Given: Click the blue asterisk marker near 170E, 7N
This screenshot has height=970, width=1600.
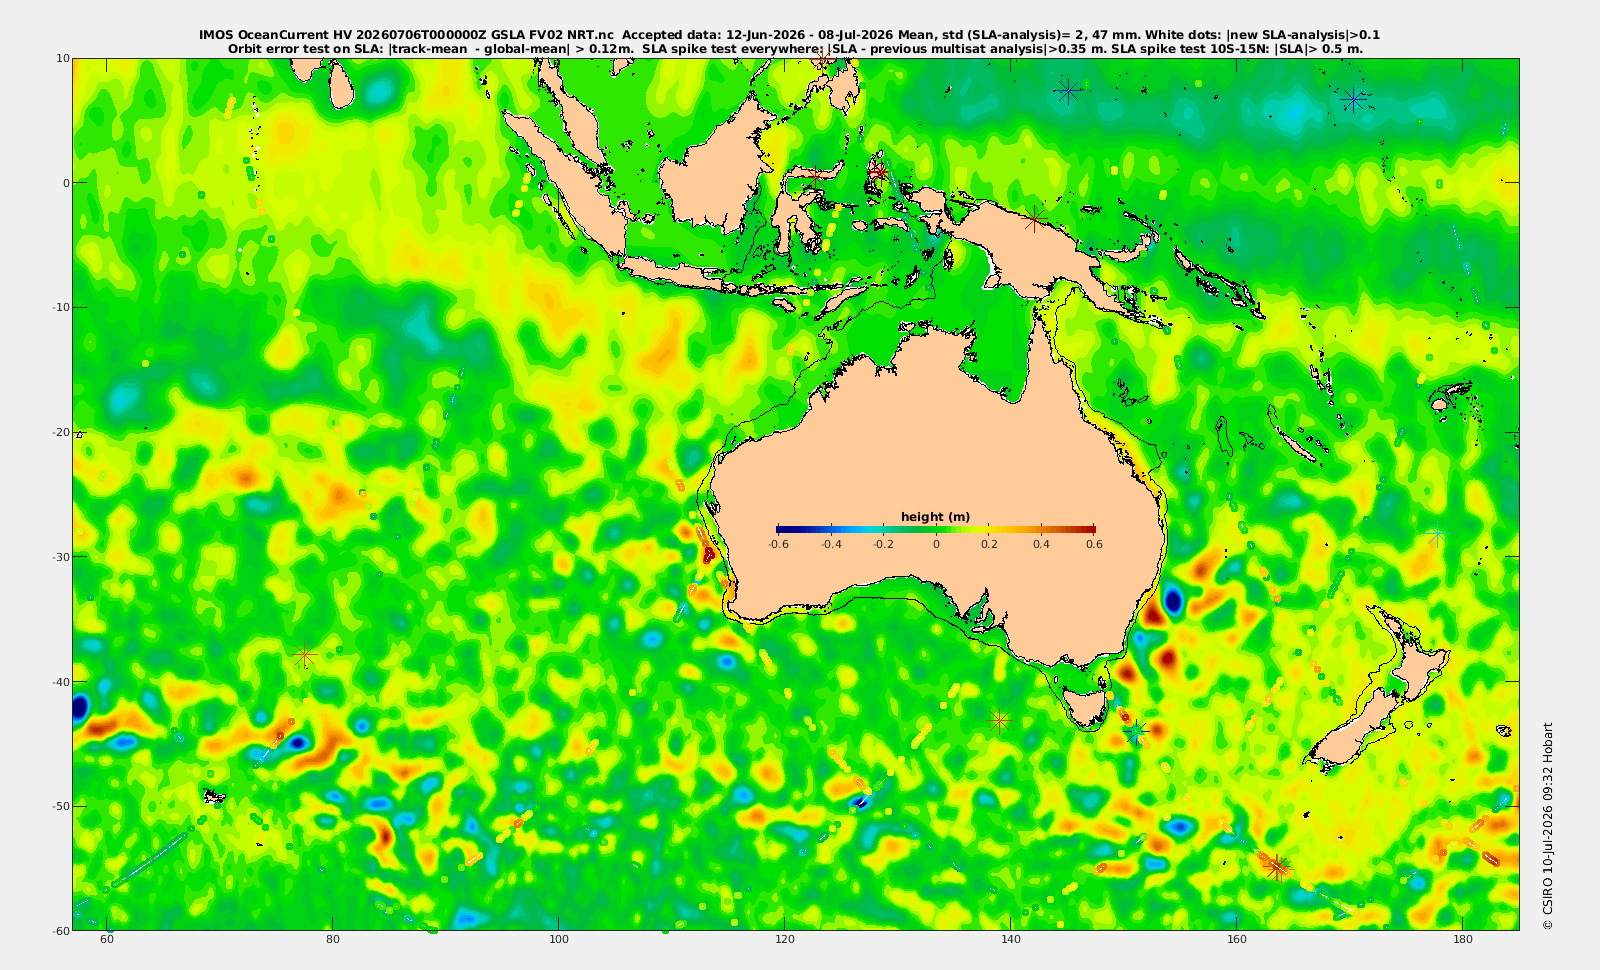Looking at the screenshot, I should click(1353, 100).
